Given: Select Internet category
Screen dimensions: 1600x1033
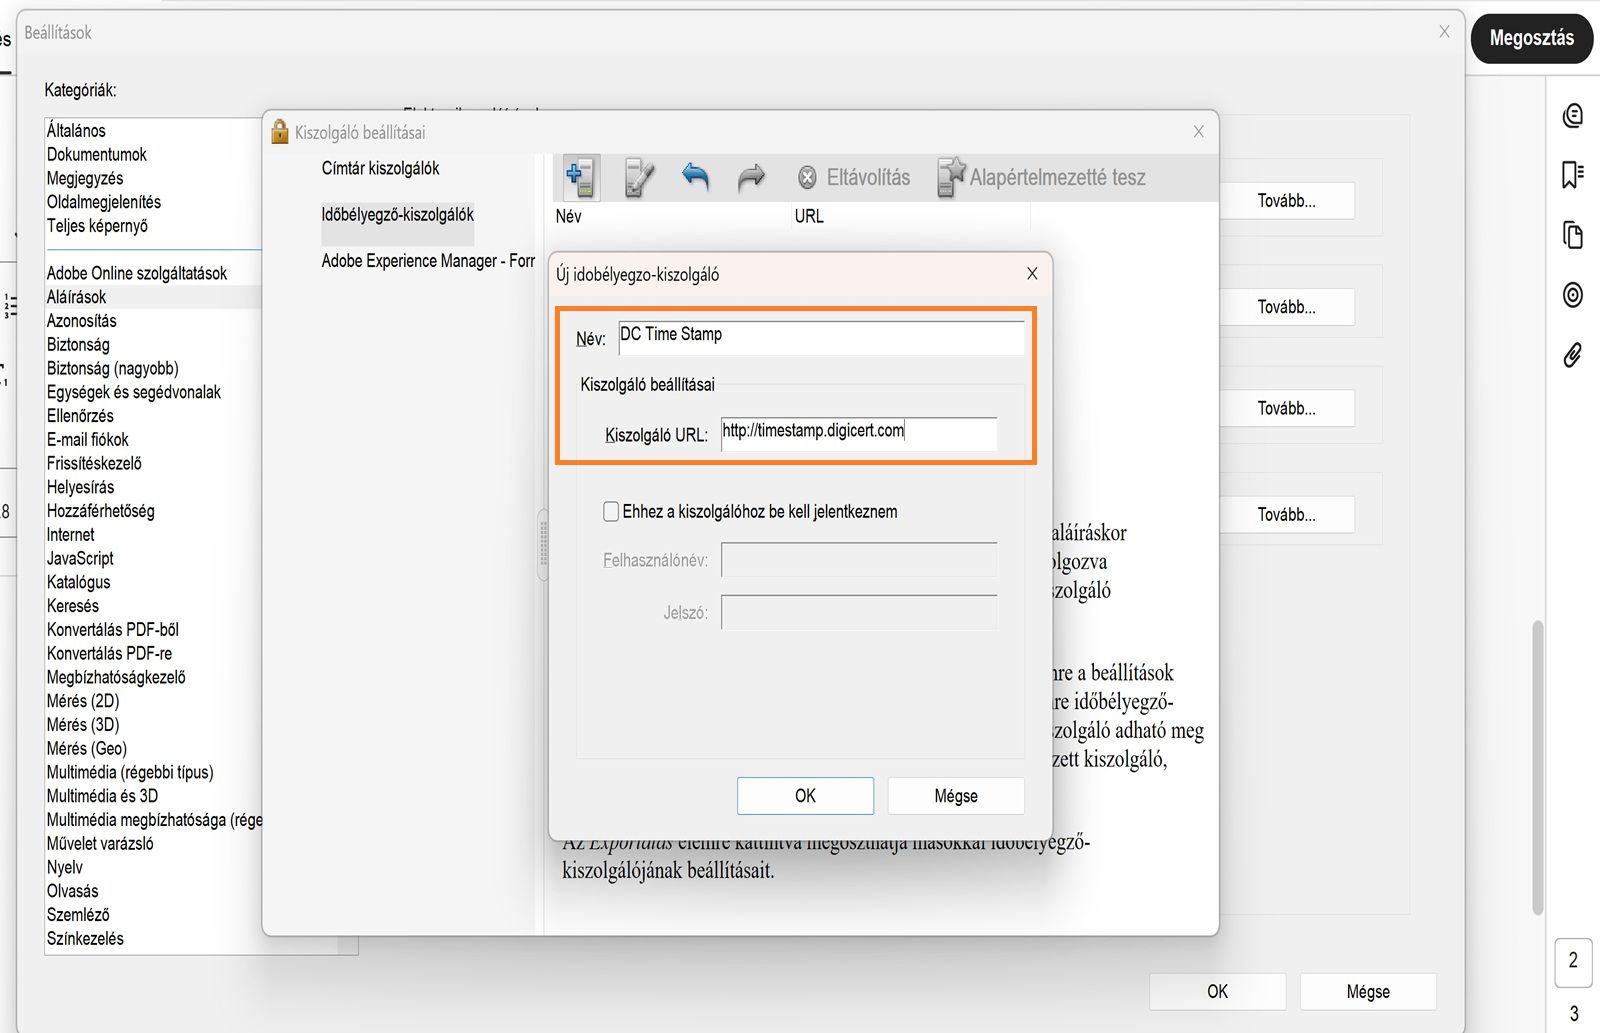Looking at the screenshot, I should 70,535.
